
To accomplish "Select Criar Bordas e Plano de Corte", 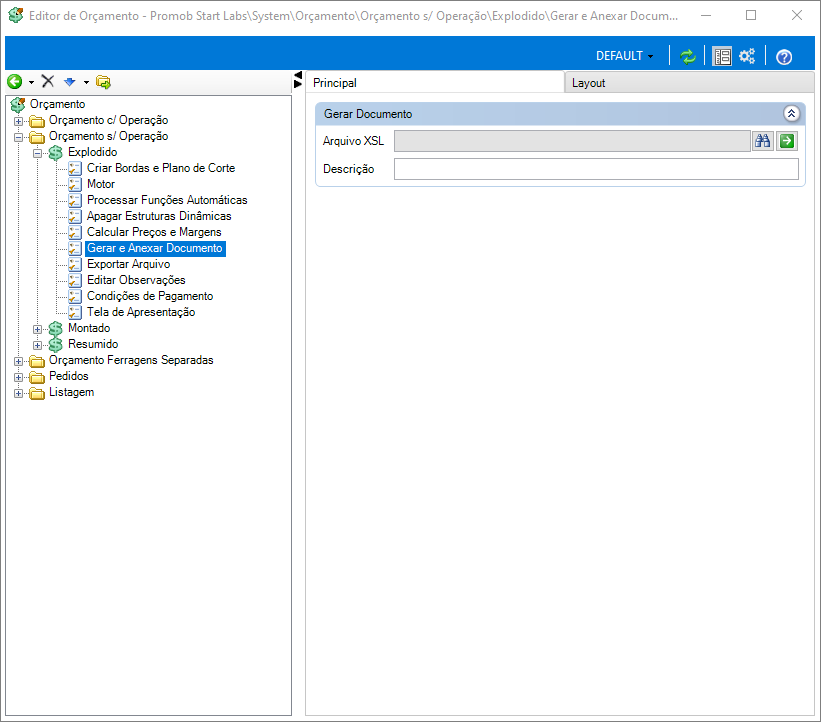I will [x=161, y=168].
